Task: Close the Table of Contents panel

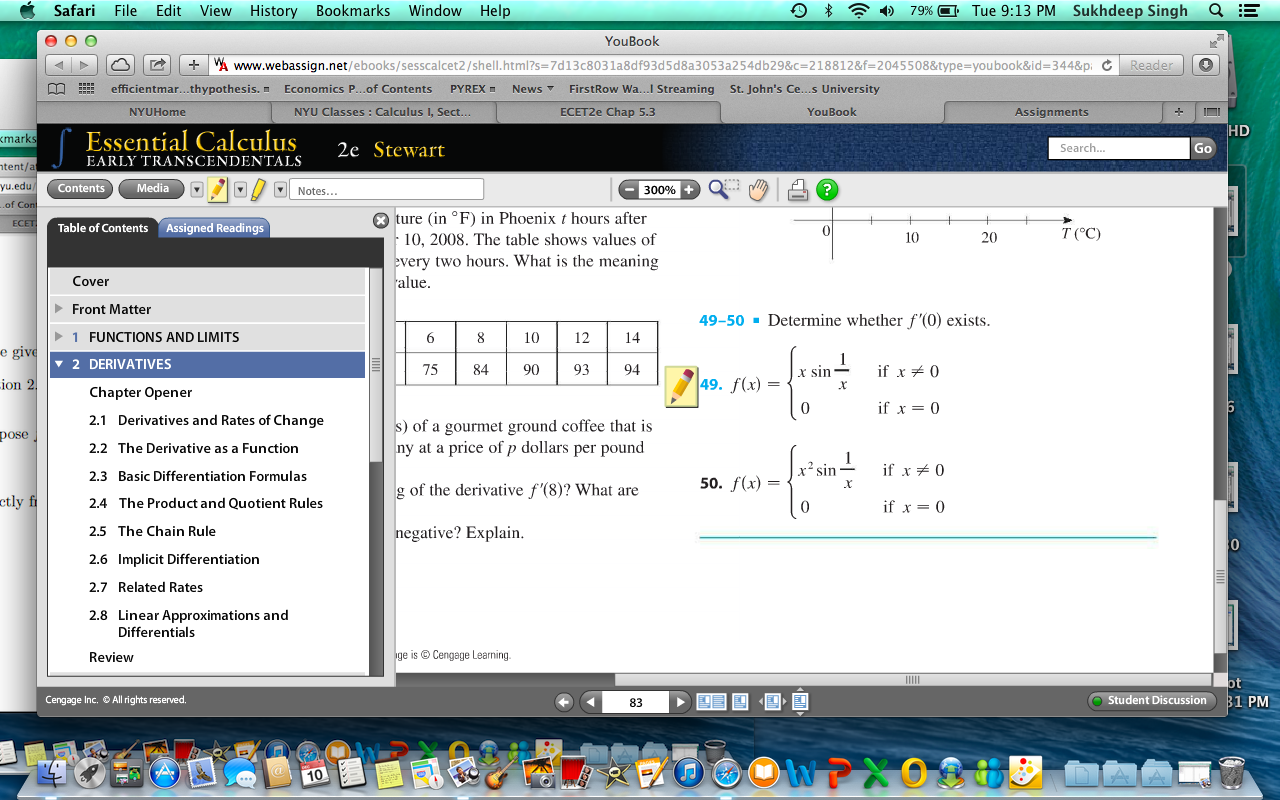Action: click(381, 220)
